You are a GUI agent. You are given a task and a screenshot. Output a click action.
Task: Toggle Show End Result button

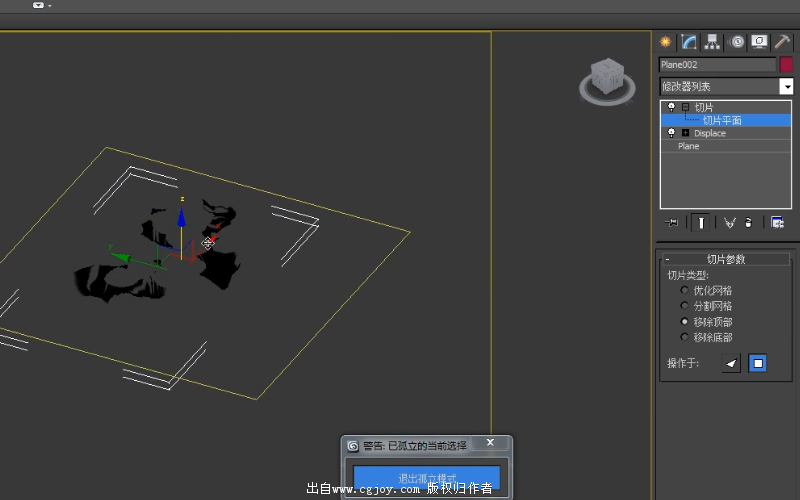tap(702, 222)
